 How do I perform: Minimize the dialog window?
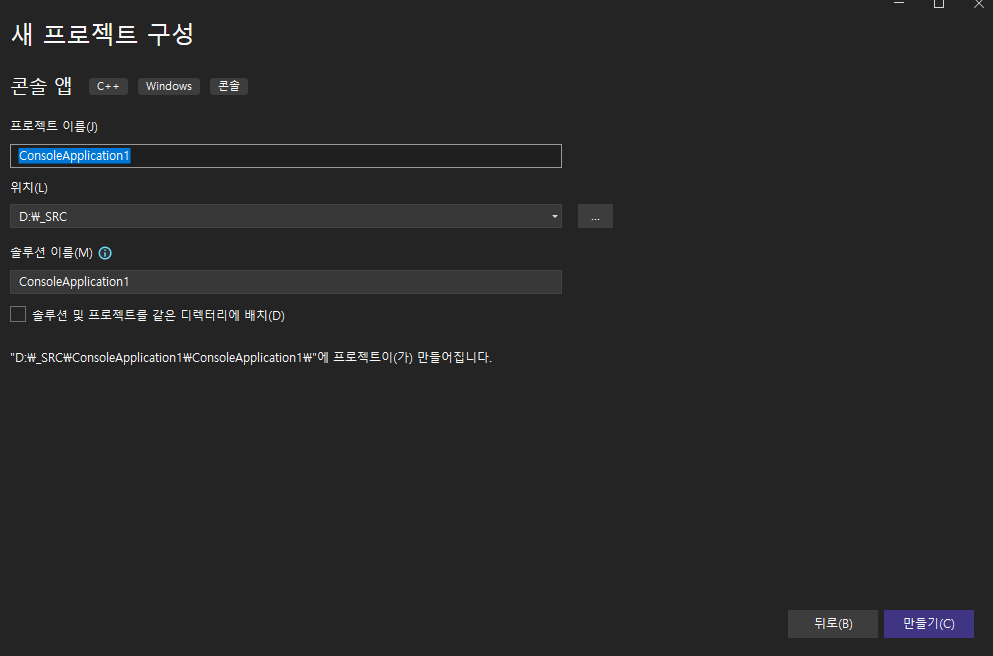pos(899,3)
